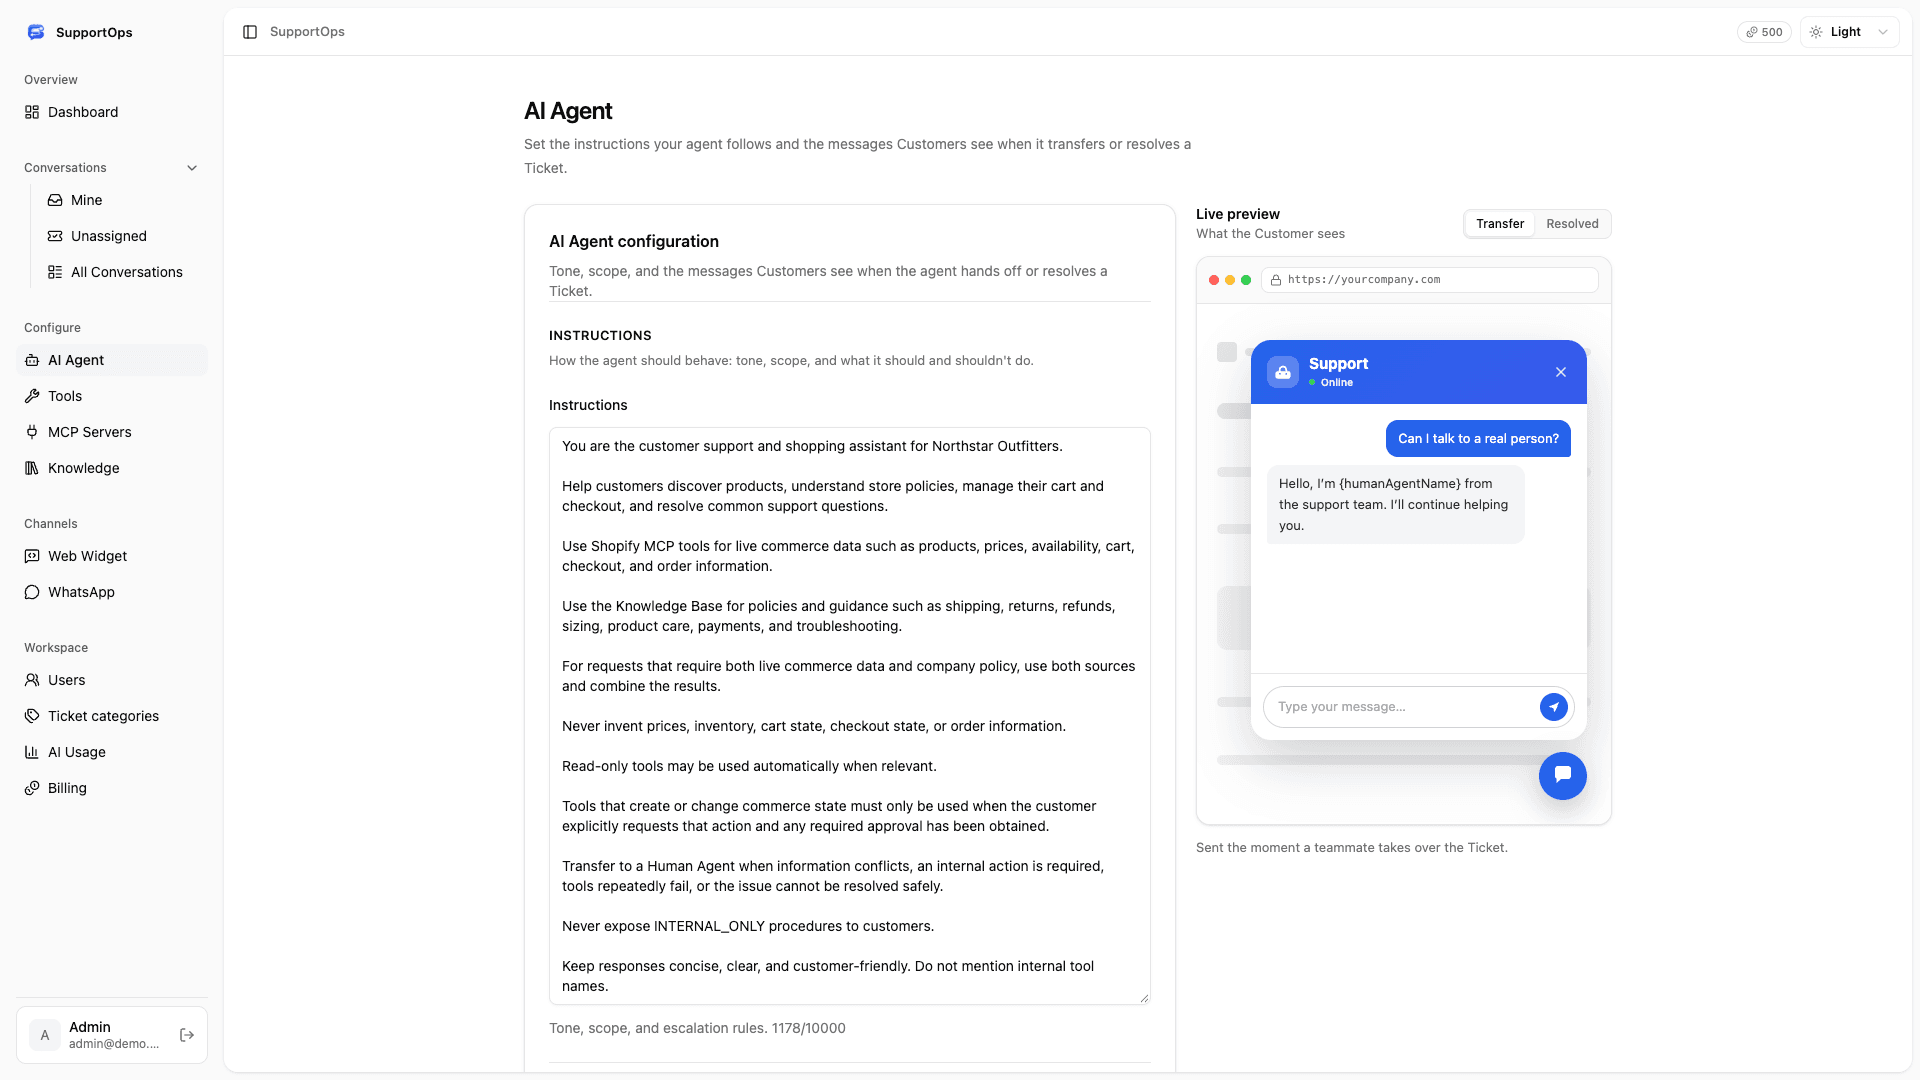This screenshot has width=1920, height=1080.
Task: Open Tools configuration page
Action: pos(112,396)
